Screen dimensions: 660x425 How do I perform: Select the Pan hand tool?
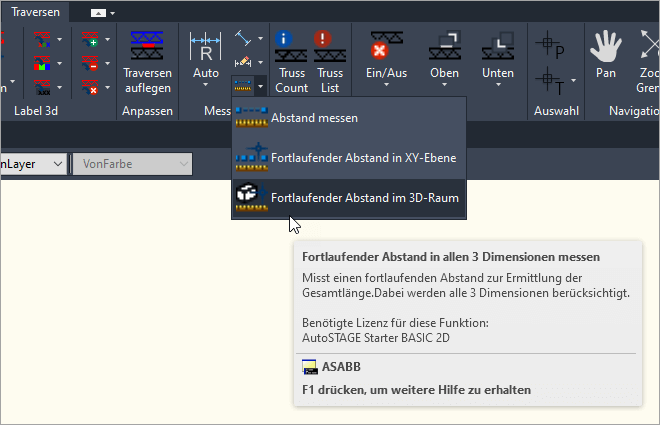pyautogui.click(x=606, y=55)
